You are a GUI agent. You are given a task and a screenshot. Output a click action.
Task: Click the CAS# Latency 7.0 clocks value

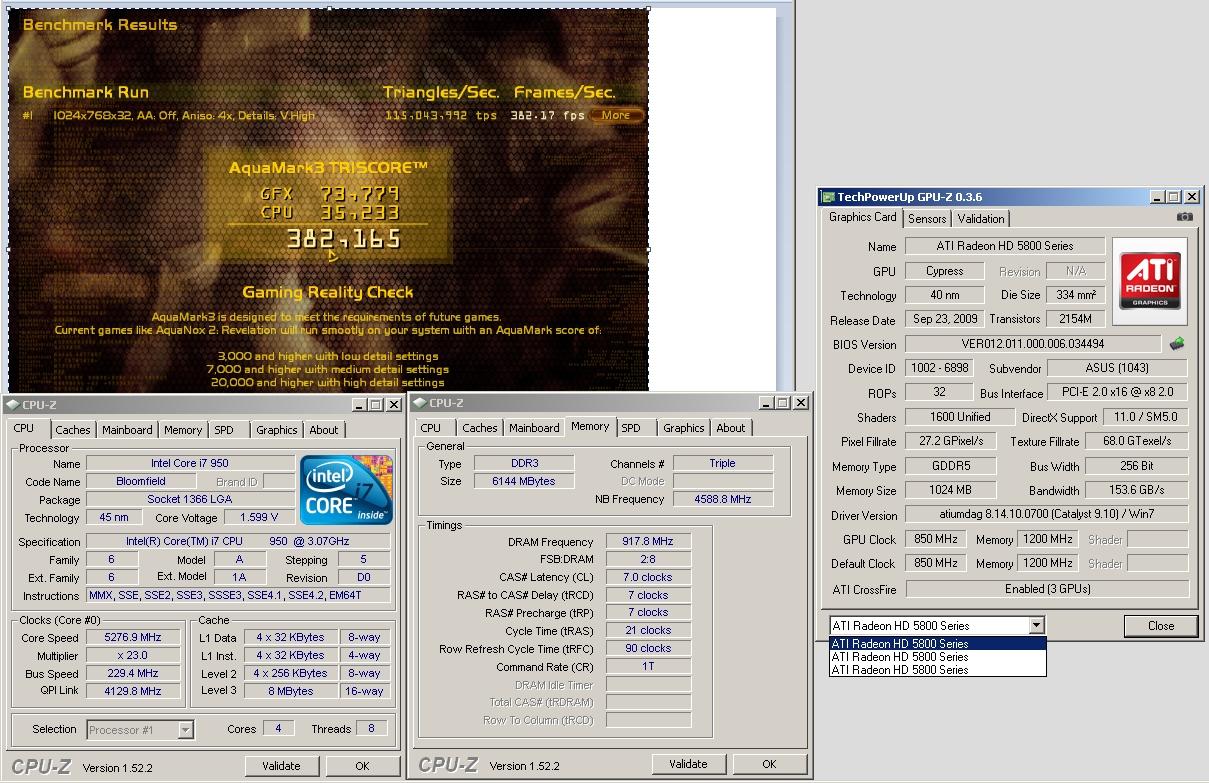point(648,577)
